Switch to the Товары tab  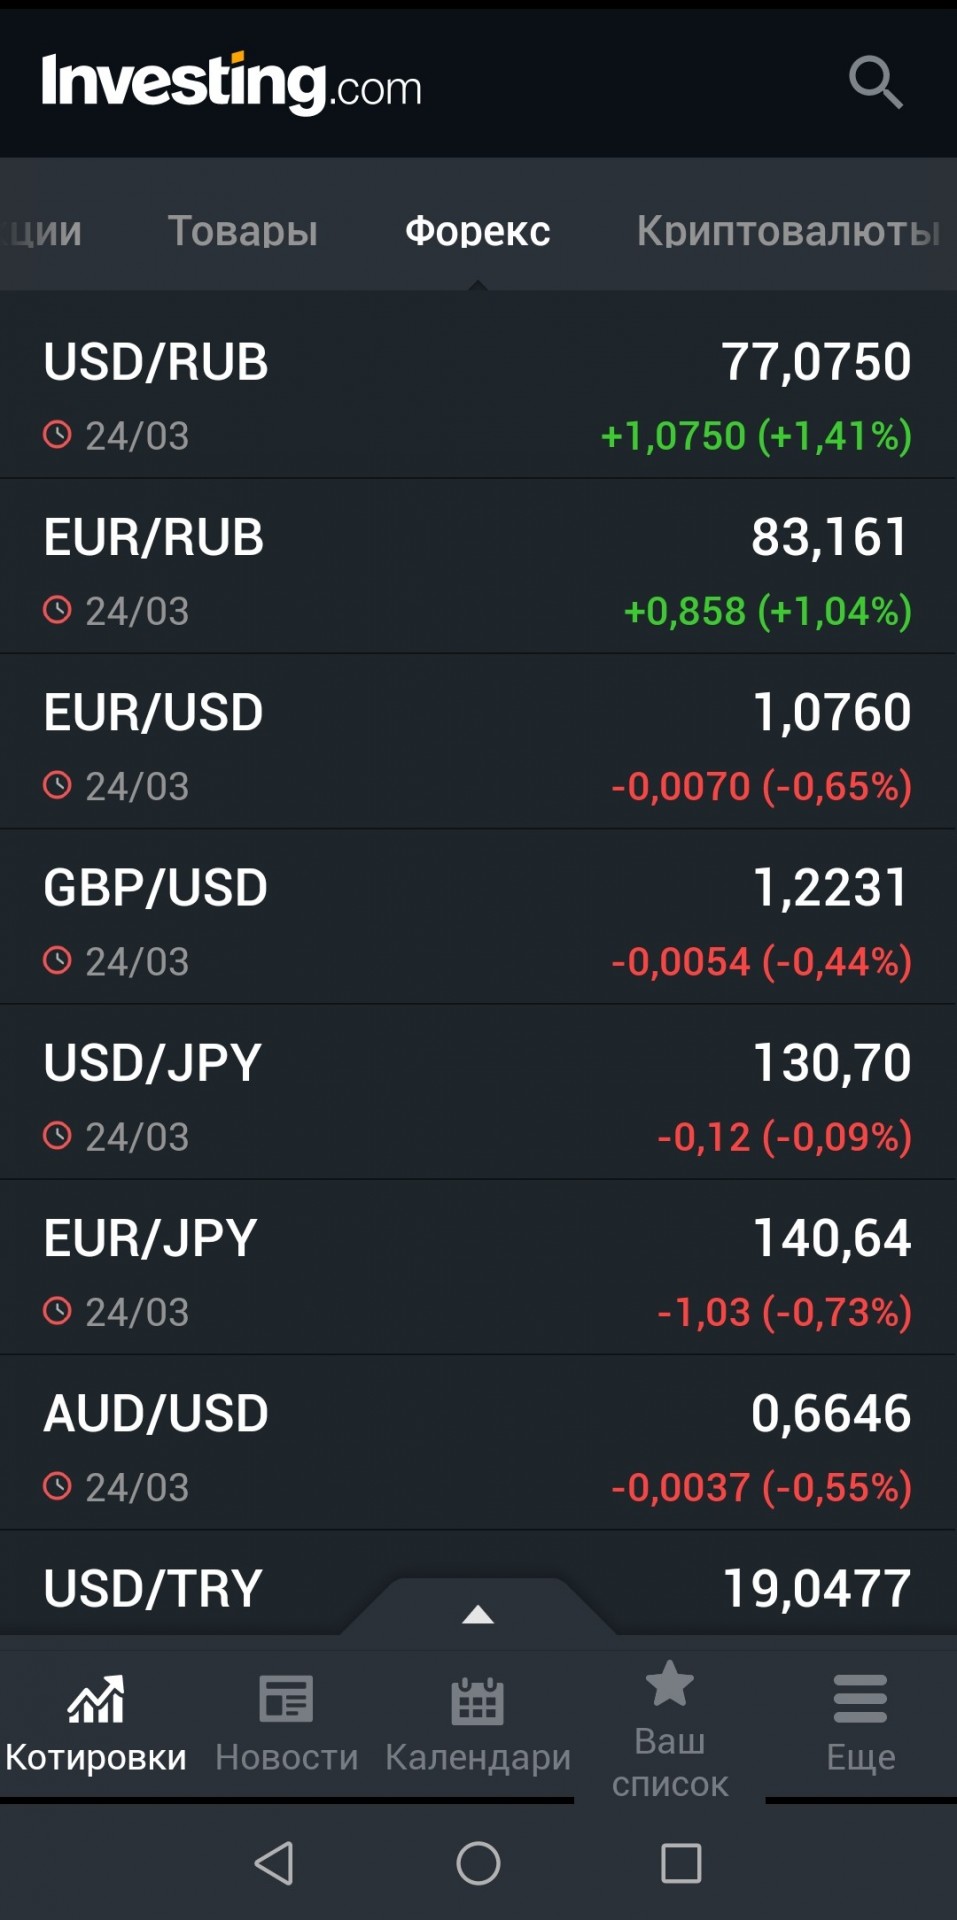click(x=242, y=231)
